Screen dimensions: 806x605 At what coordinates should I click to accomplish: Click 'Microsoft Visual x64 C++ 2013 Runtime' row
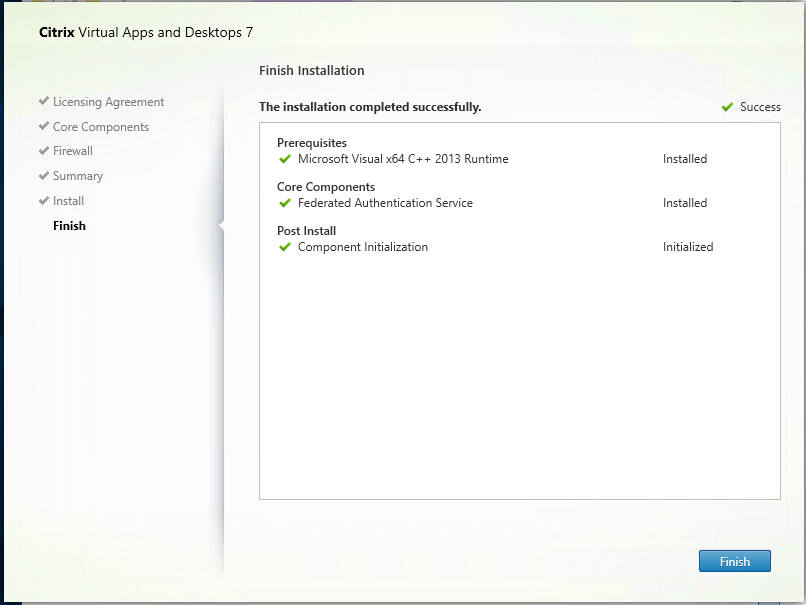[403, 159]
